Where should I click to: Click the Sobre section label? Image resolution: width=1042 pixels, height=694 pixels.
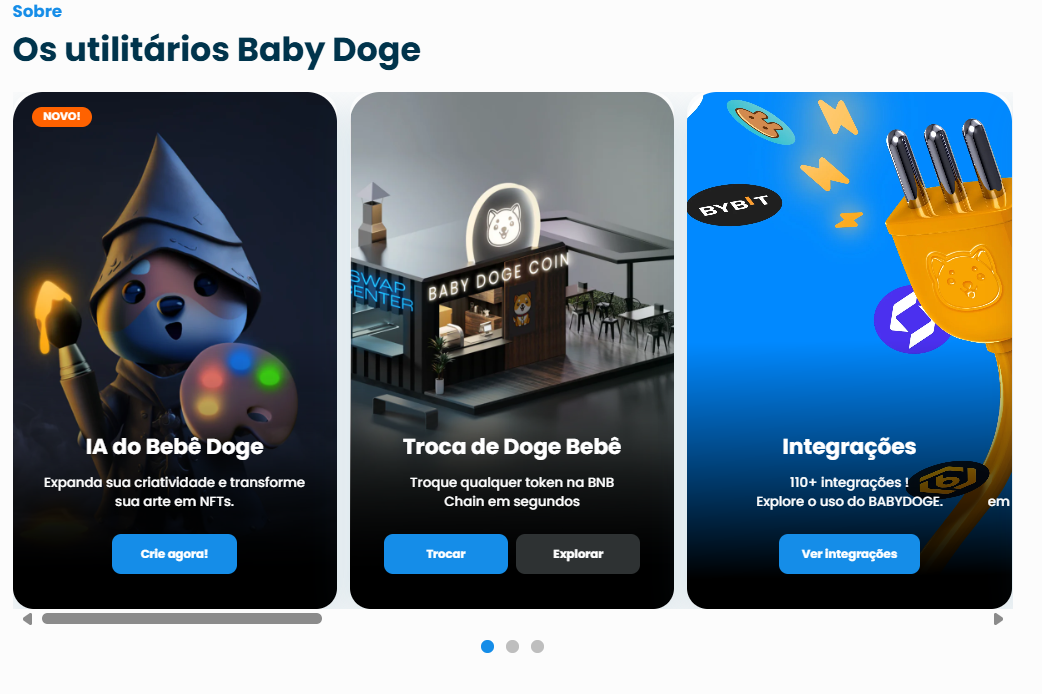point(37,11)
